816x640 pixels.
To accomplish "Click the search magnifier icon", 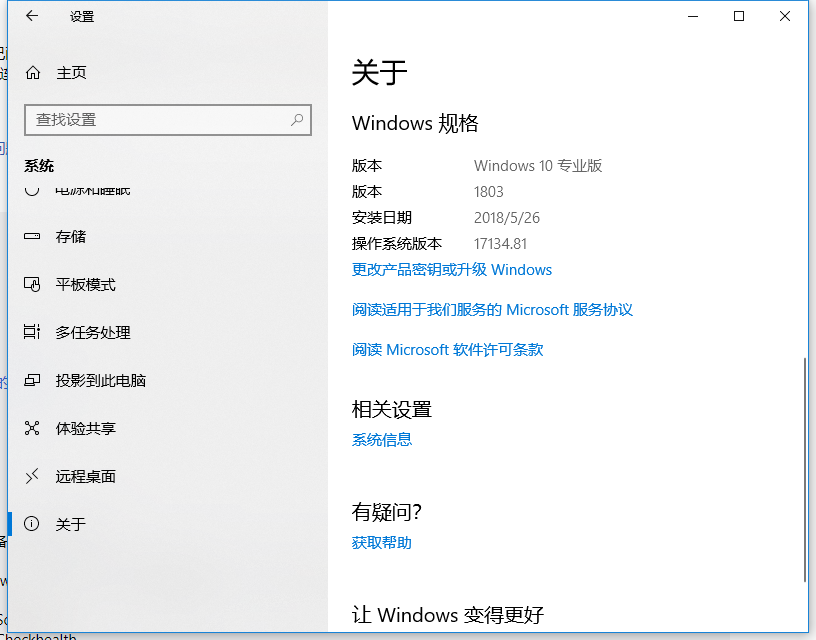I will 297,120.
